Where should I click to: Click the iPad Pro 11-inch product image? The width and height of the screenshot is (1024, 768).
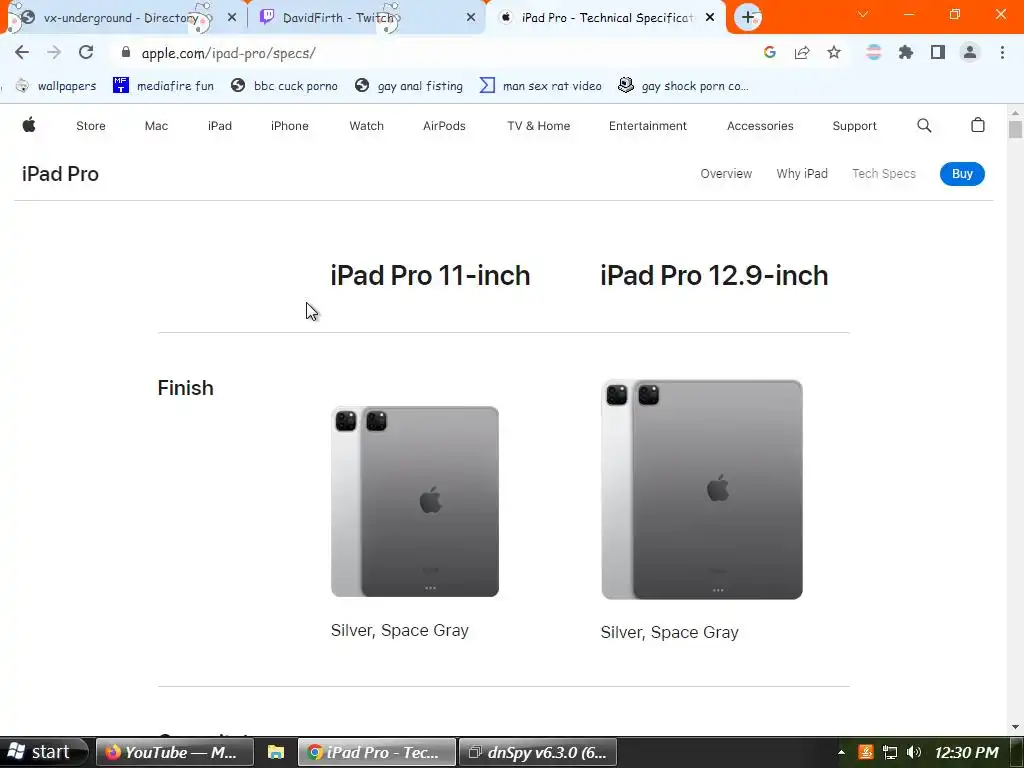click(415, 502)
